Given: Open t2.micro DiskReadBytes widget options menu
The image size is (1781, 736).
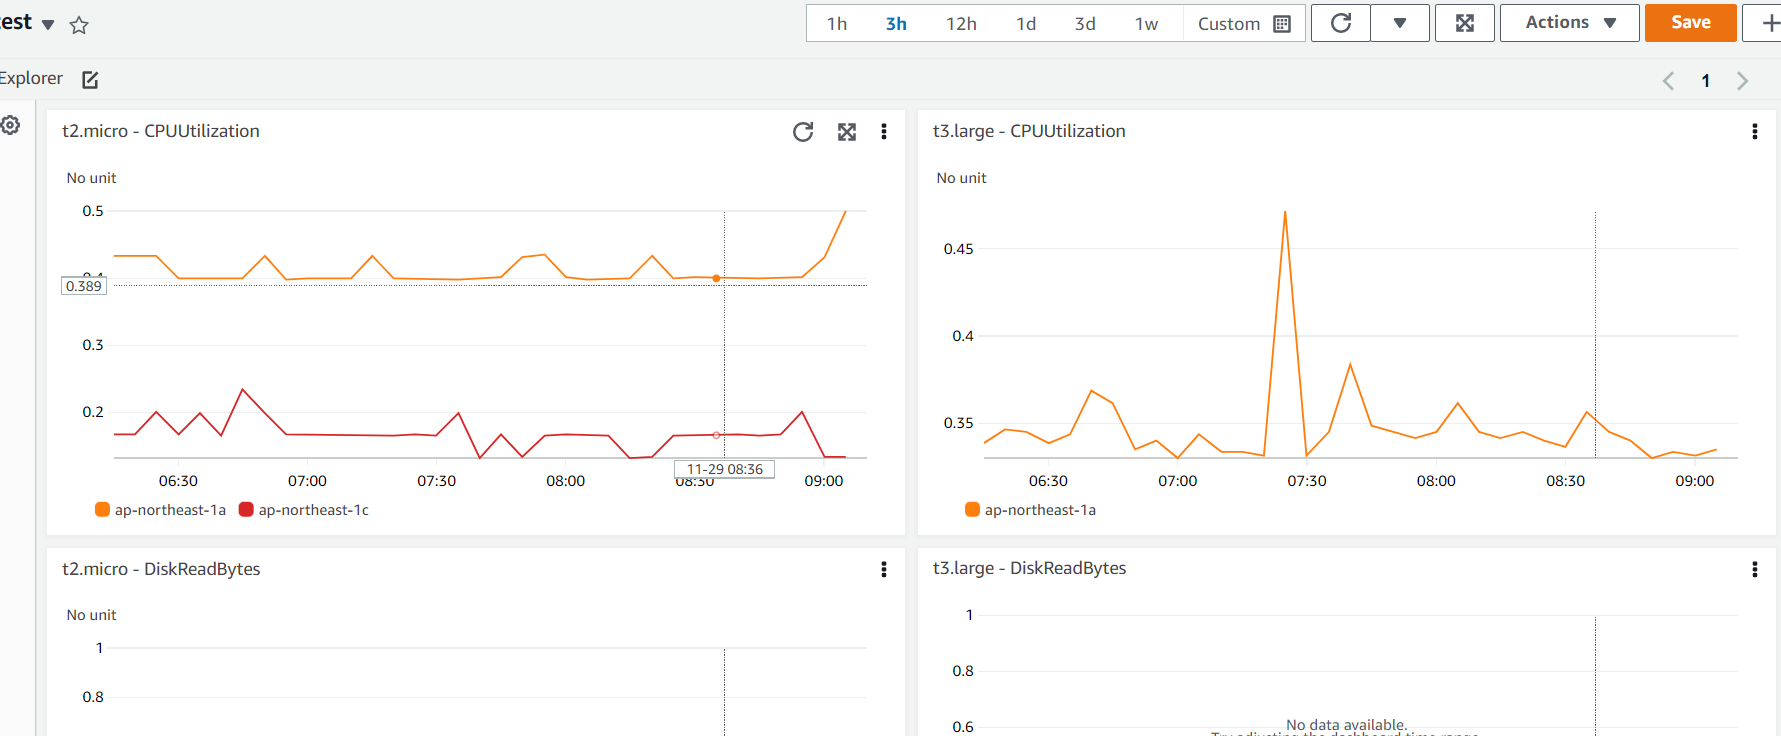Looking at the screenshot, I should tap(884, 569).
